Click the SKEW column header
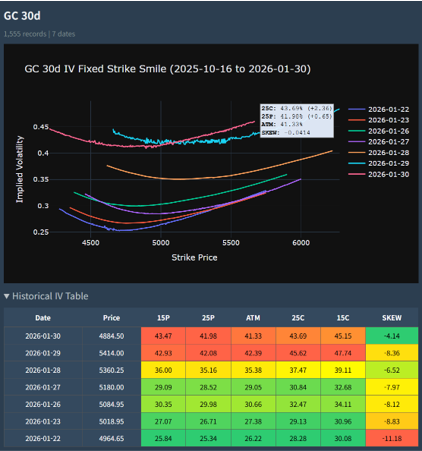Screen dimensions: 422x451 [x=392, y=318]
